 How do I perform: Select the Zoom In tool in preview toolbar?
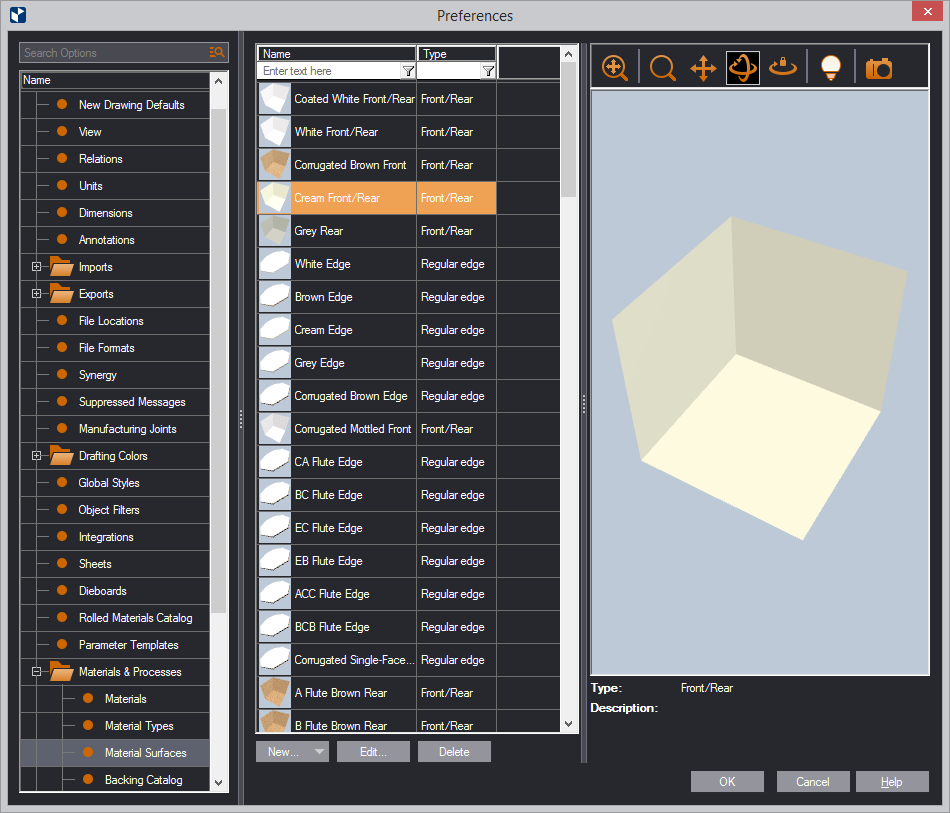[614, 67]
